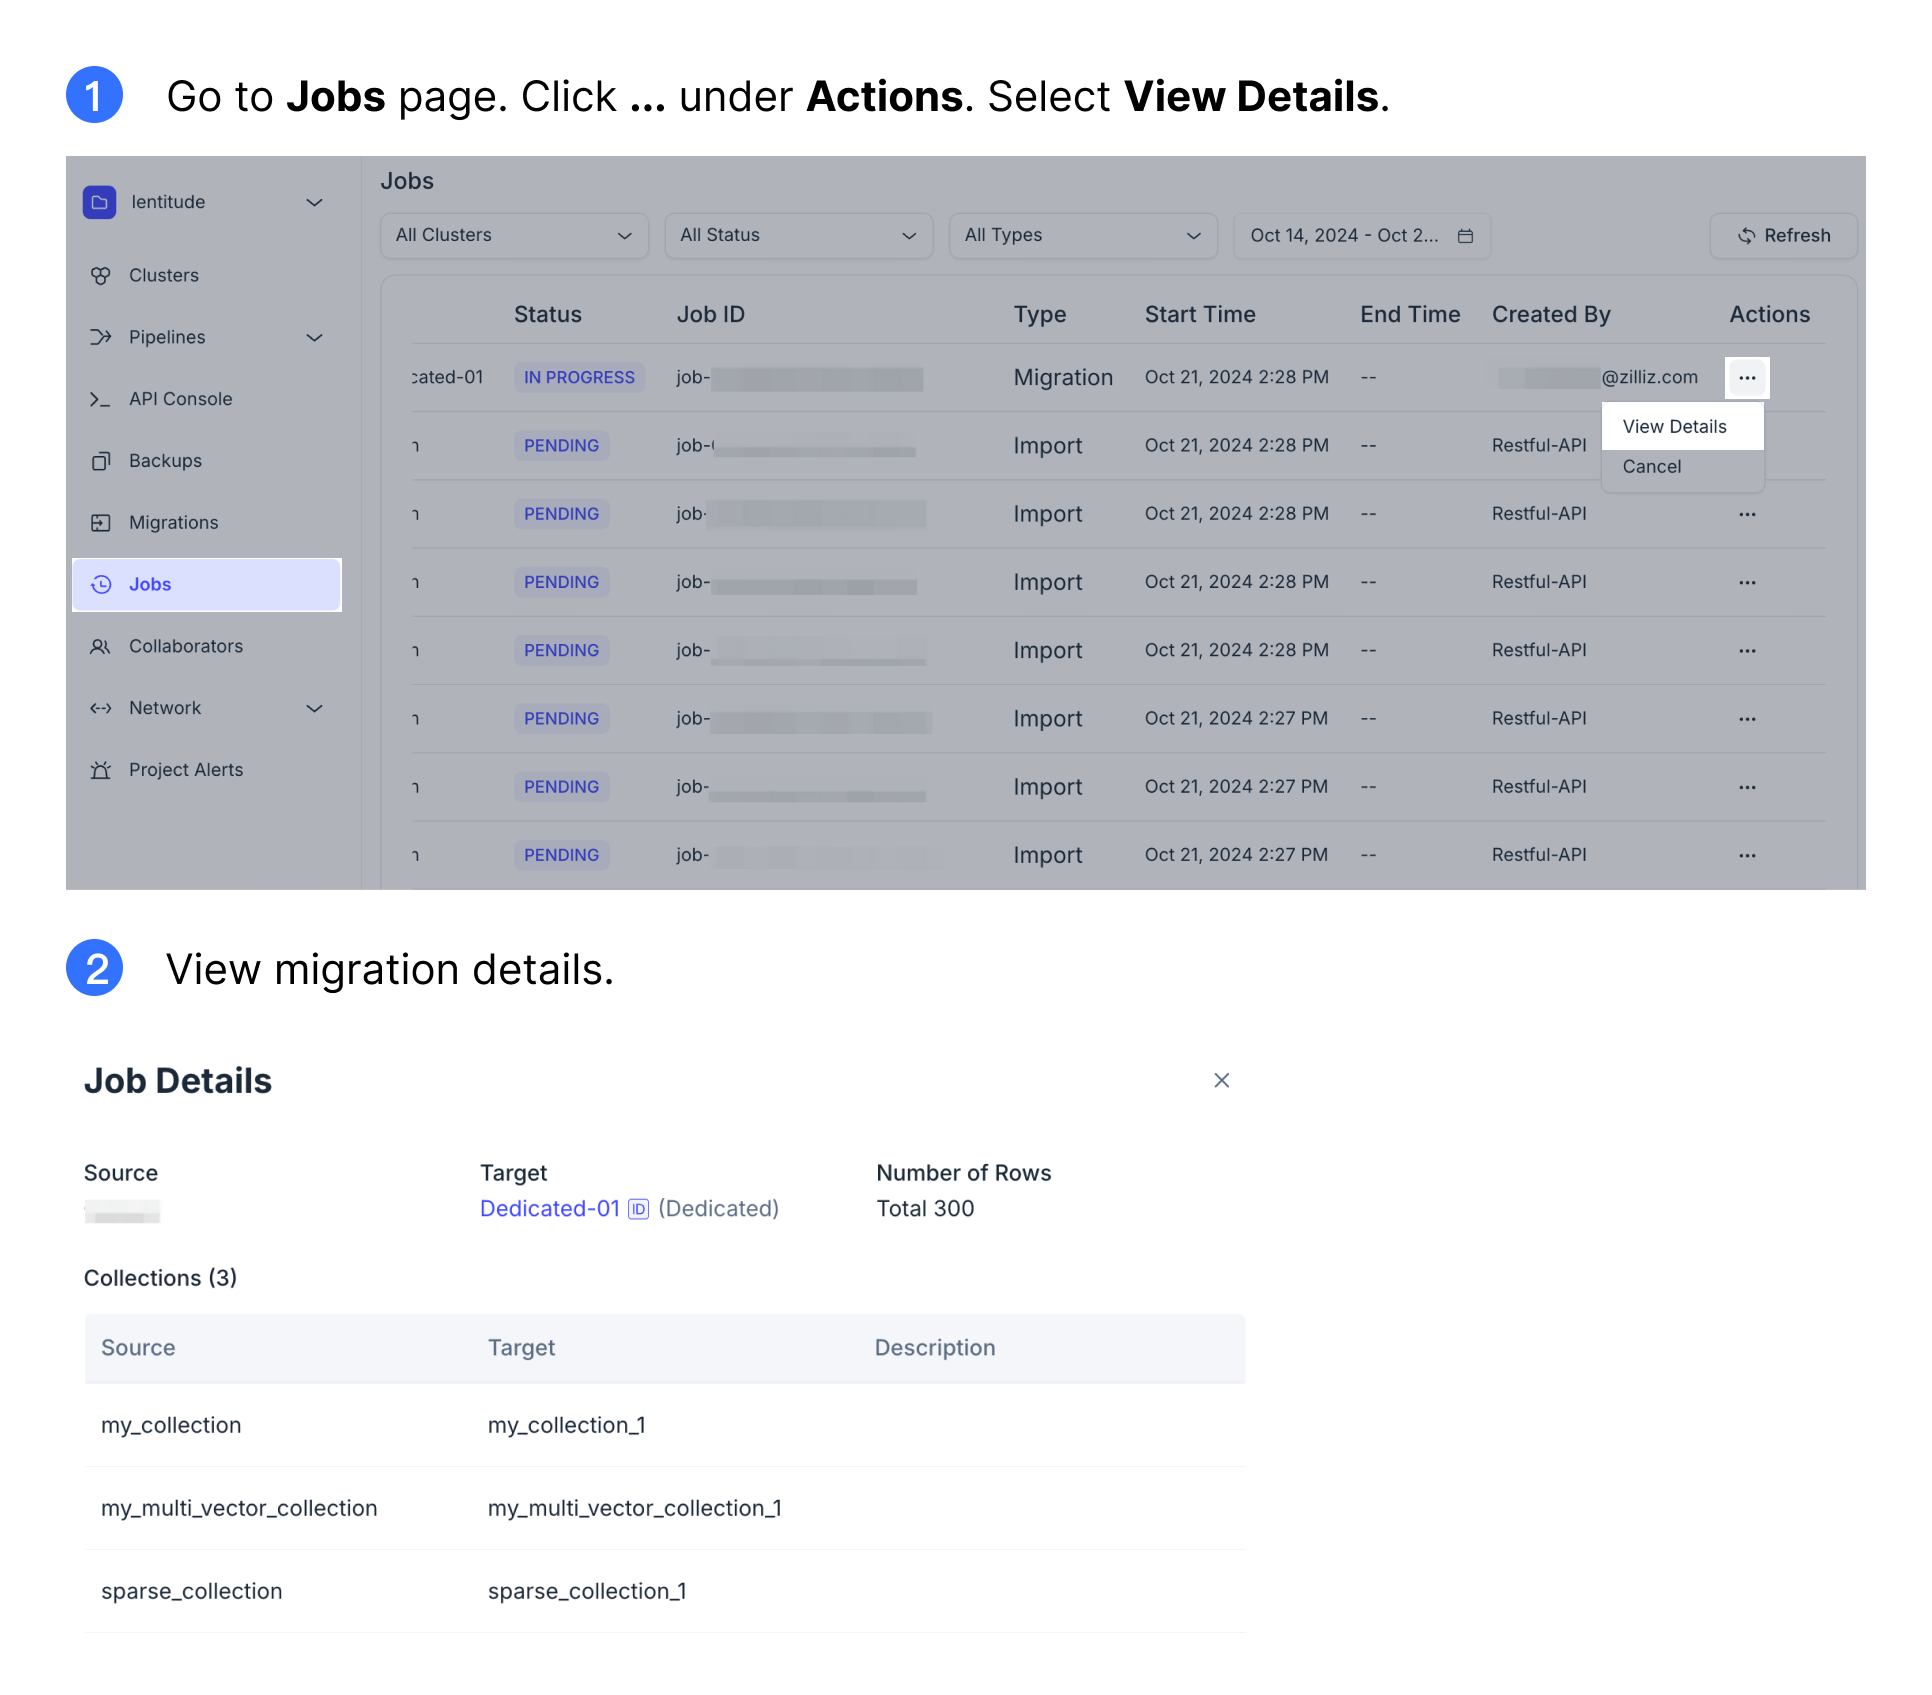Screen dimensions: 1932x1695
Task: Click the Migrations sidebar icon
Action: coord(101,523)
